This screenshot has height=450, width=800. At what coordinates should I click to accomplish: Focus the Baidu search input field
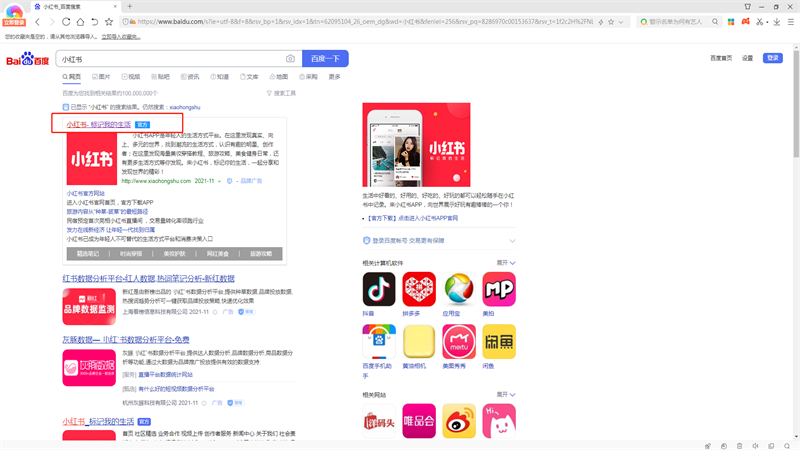171,59
